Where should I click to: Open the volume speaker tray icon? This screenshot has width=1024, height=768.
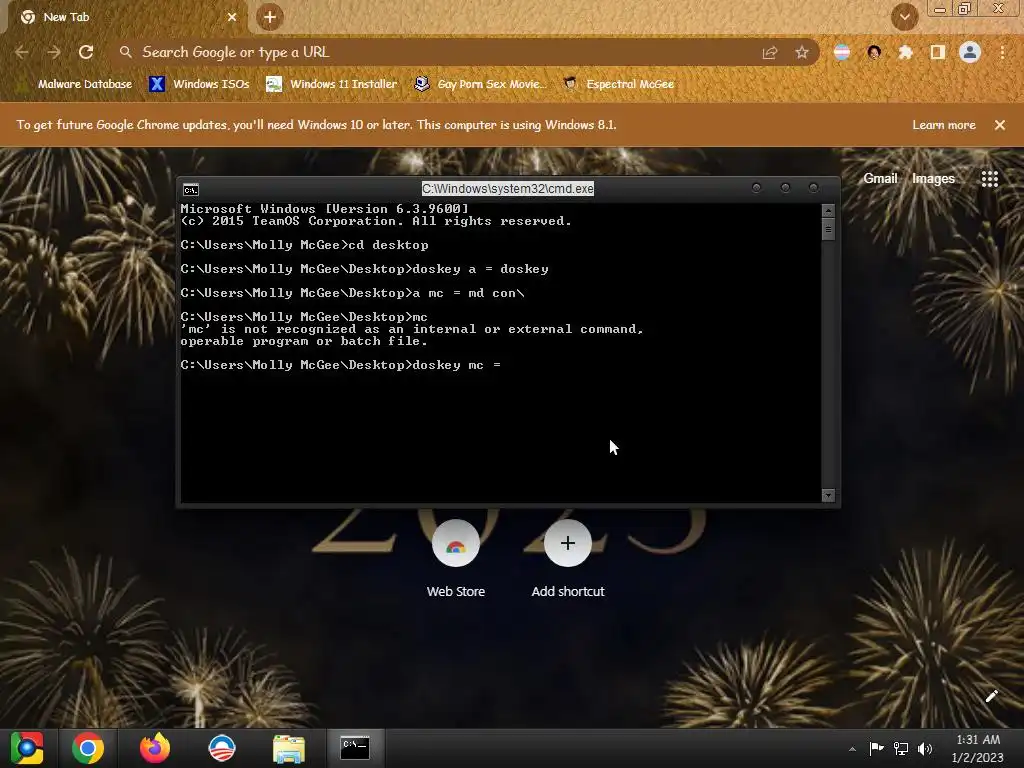(x=925, y=748)
